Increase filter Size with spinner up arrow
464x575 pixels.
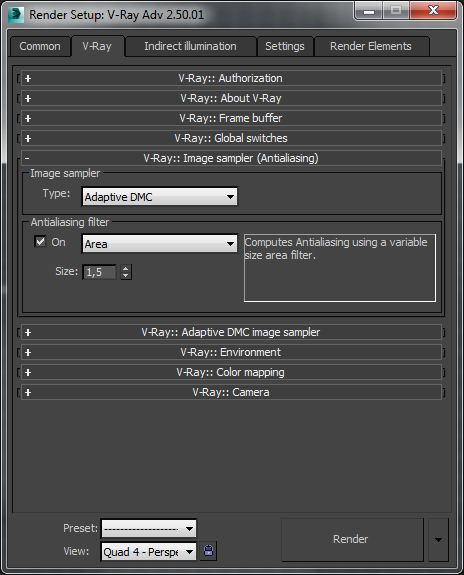(x=126, y=268)
